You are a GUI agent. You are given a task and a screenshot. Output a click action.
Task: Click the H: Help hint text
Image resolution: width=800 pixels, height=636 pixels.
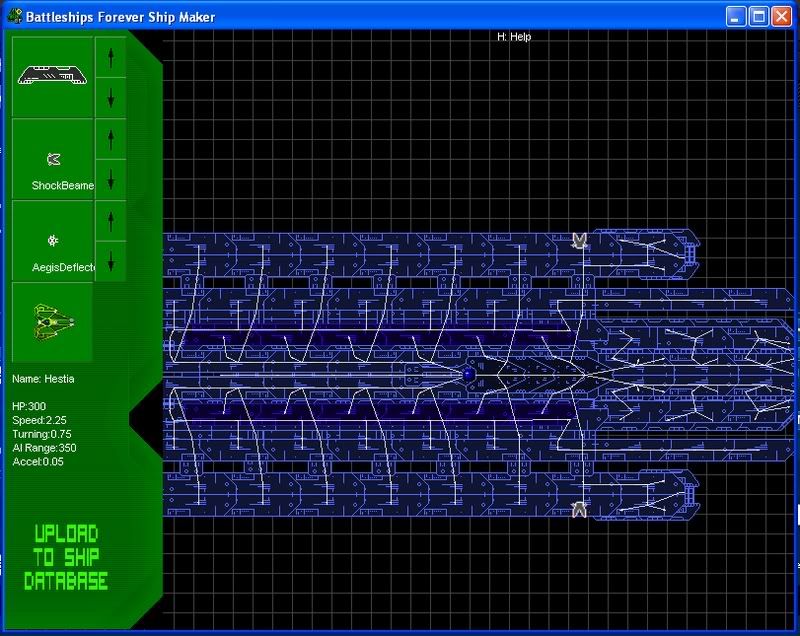[x=514, y=37]
